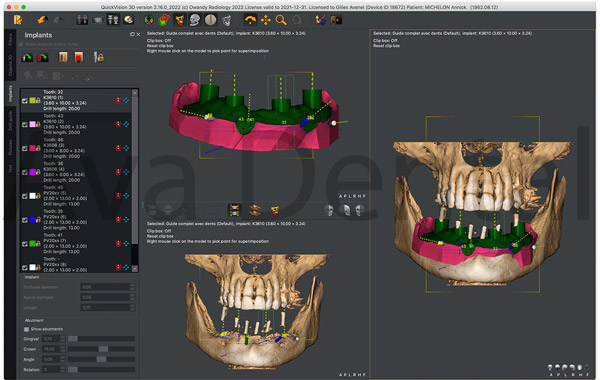
Task: Click yellow-green color swatch for Tooth 32
Action: (x=33, y=100)
